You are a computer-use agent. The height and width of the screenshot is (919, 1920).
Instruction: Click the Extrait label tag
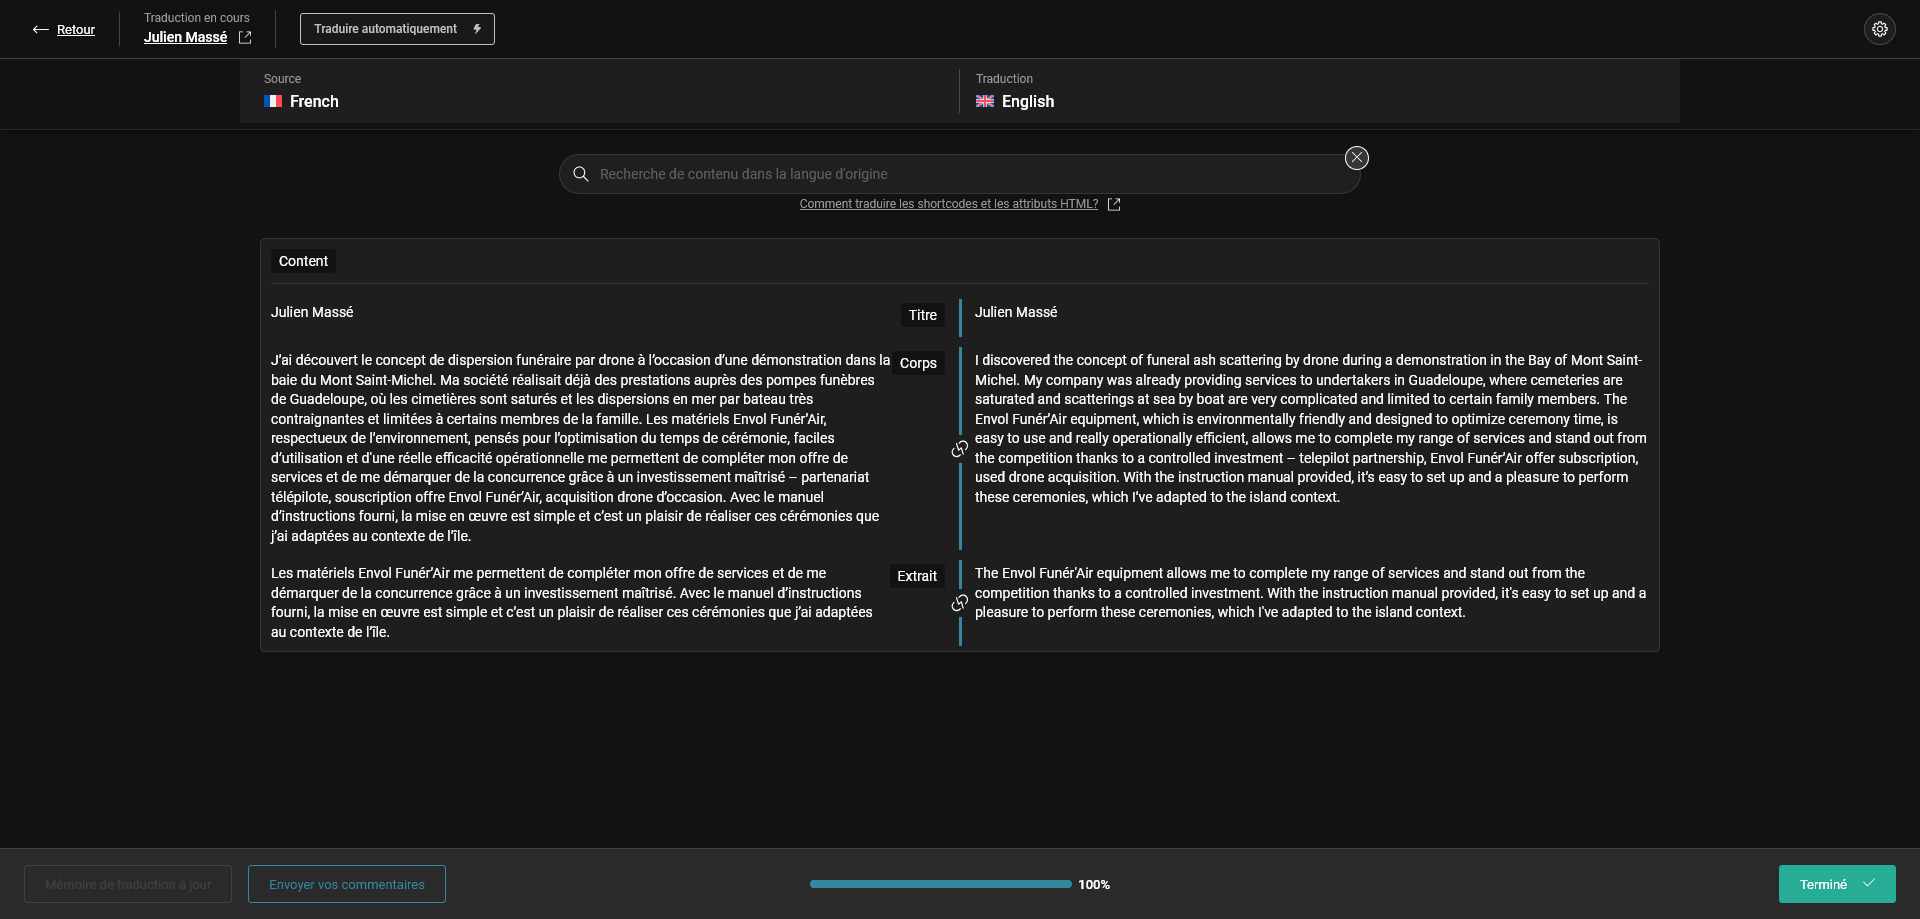[917, 576]
